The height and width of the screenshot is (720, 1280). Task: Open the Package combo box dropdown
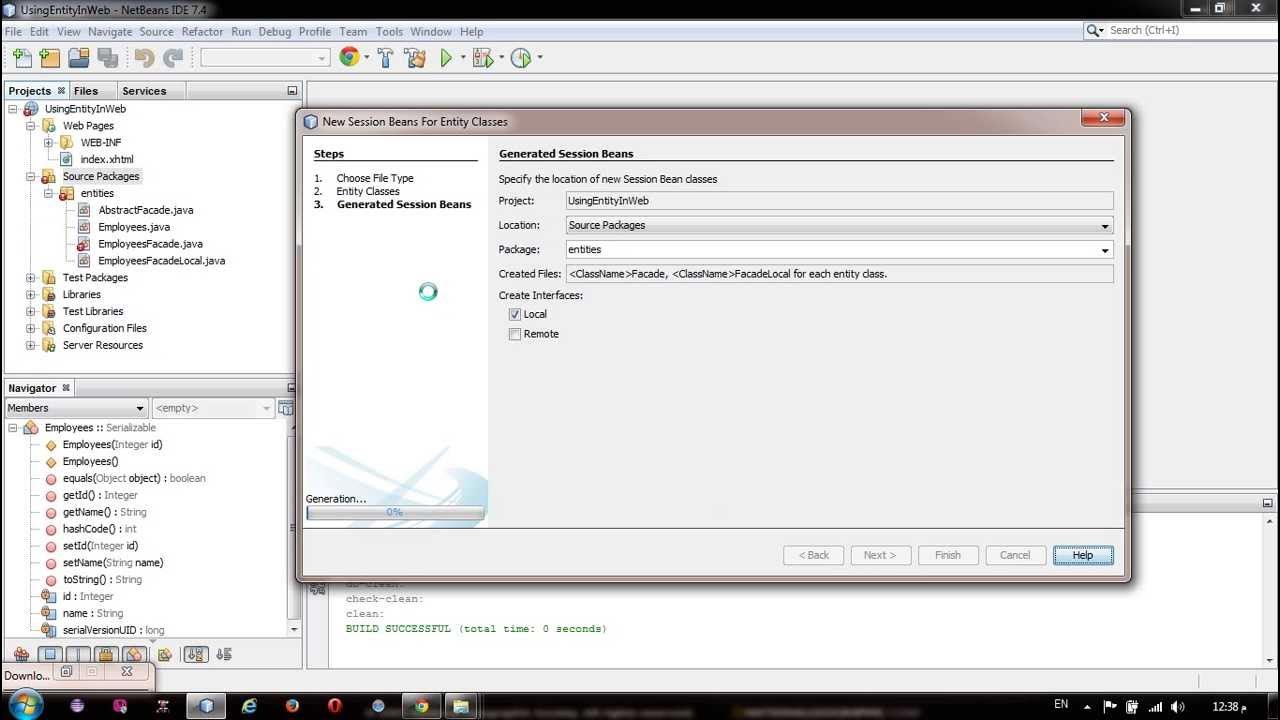coord(1104,250)
